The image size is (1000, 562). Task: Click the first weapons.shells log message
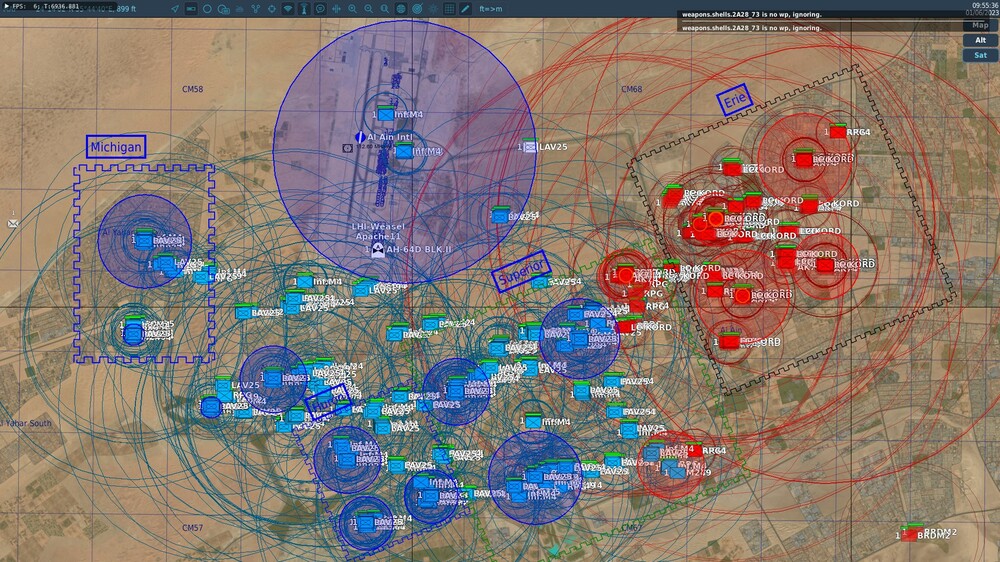coord(752,14)
